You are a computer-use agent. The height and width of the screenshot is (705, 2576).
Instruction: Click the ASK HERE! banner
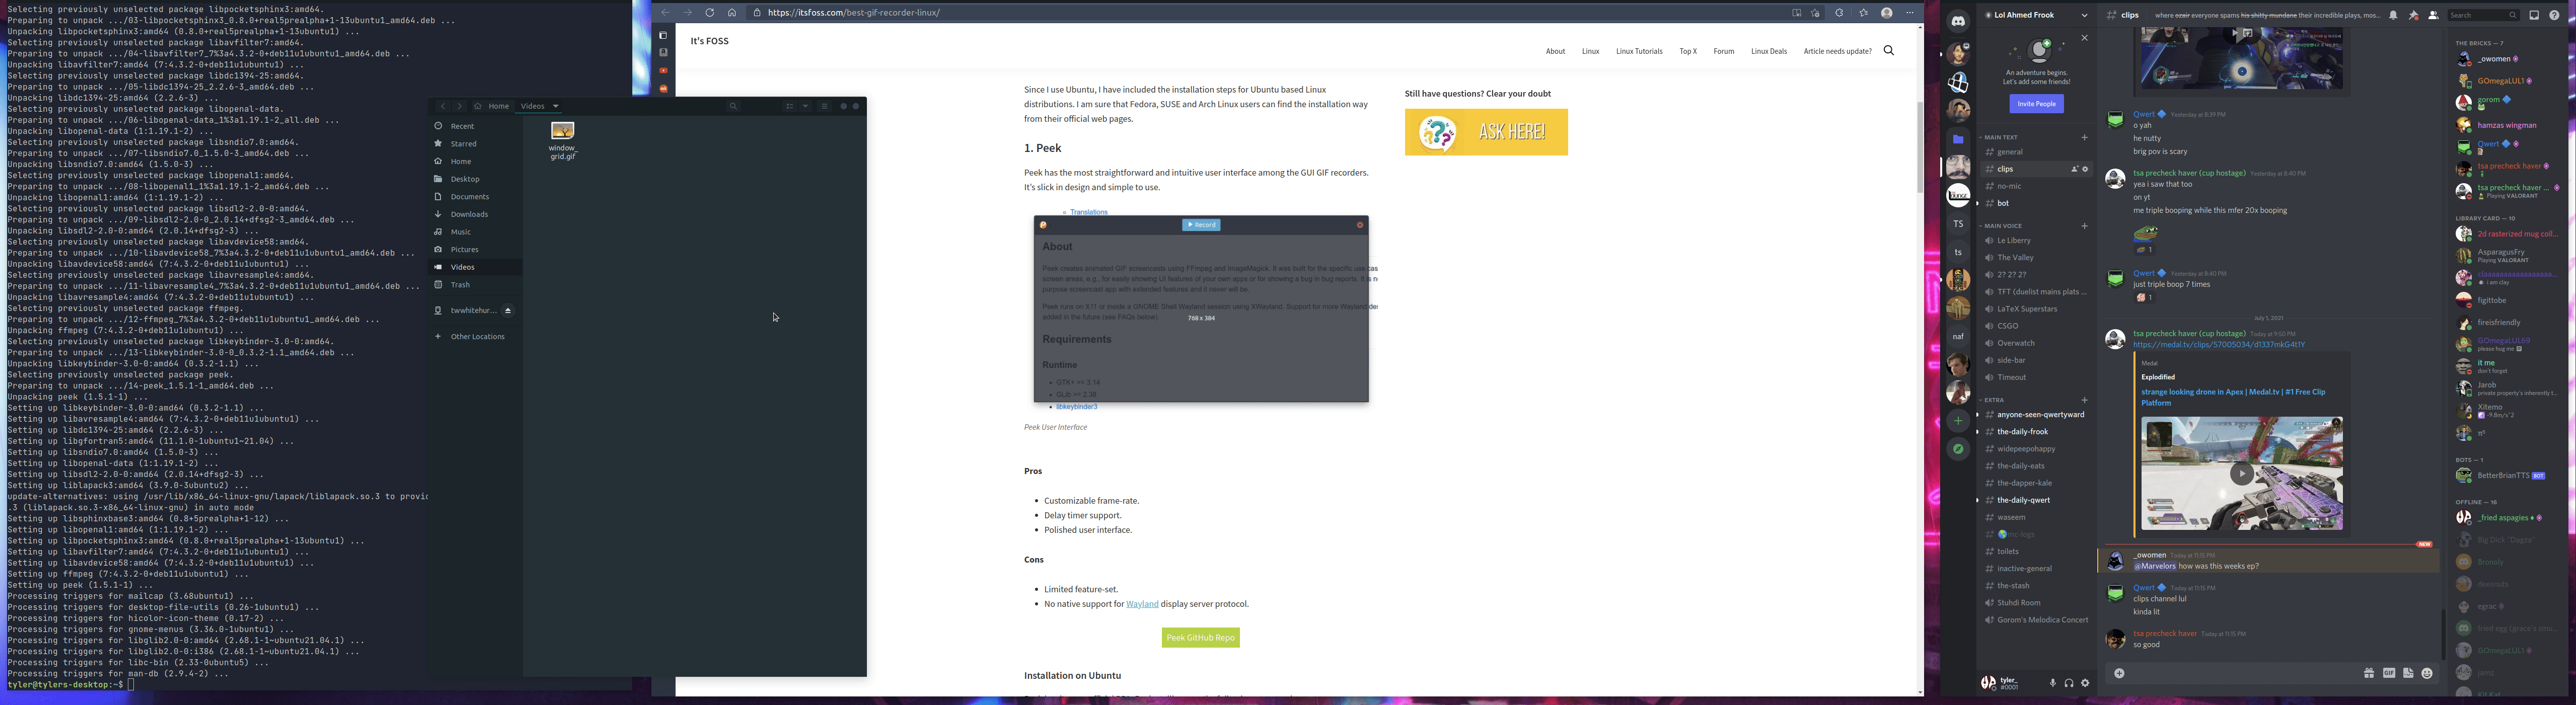point(1486,132)
